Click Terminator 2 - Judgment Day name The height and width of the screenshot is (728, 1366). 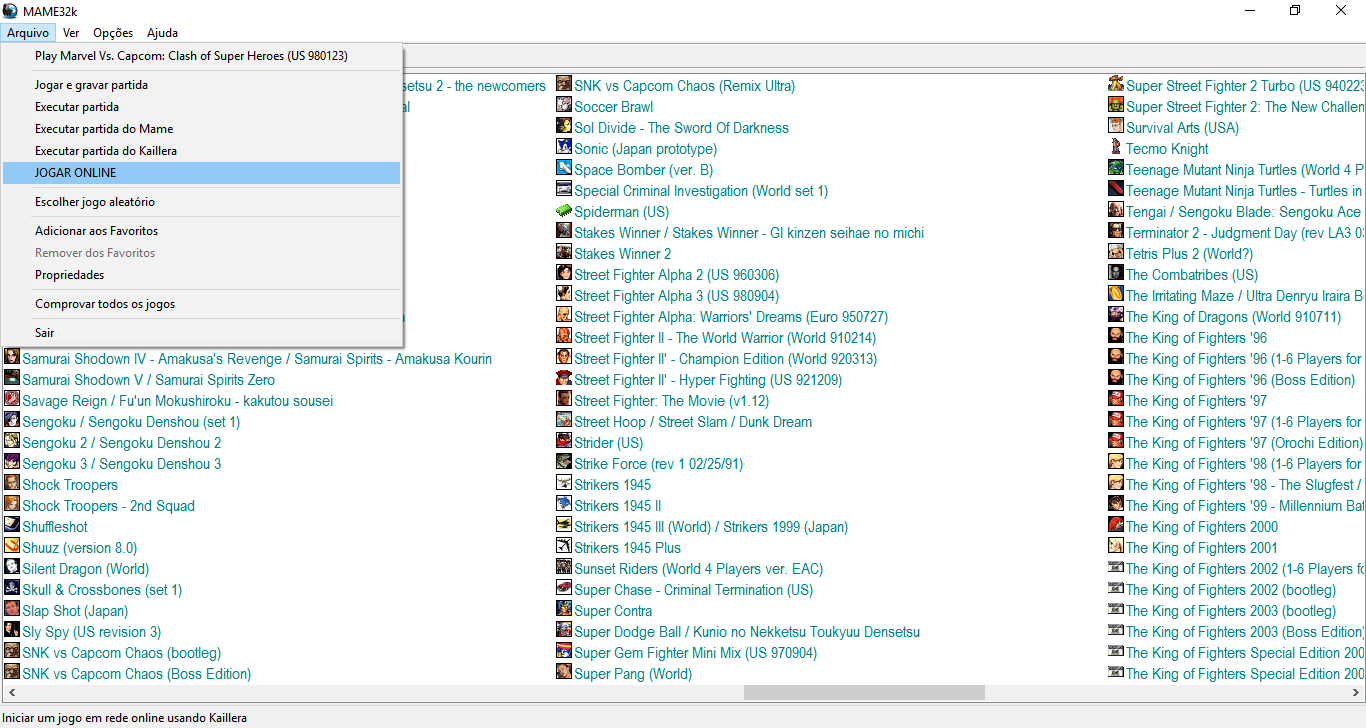(x=1245, y=233)
